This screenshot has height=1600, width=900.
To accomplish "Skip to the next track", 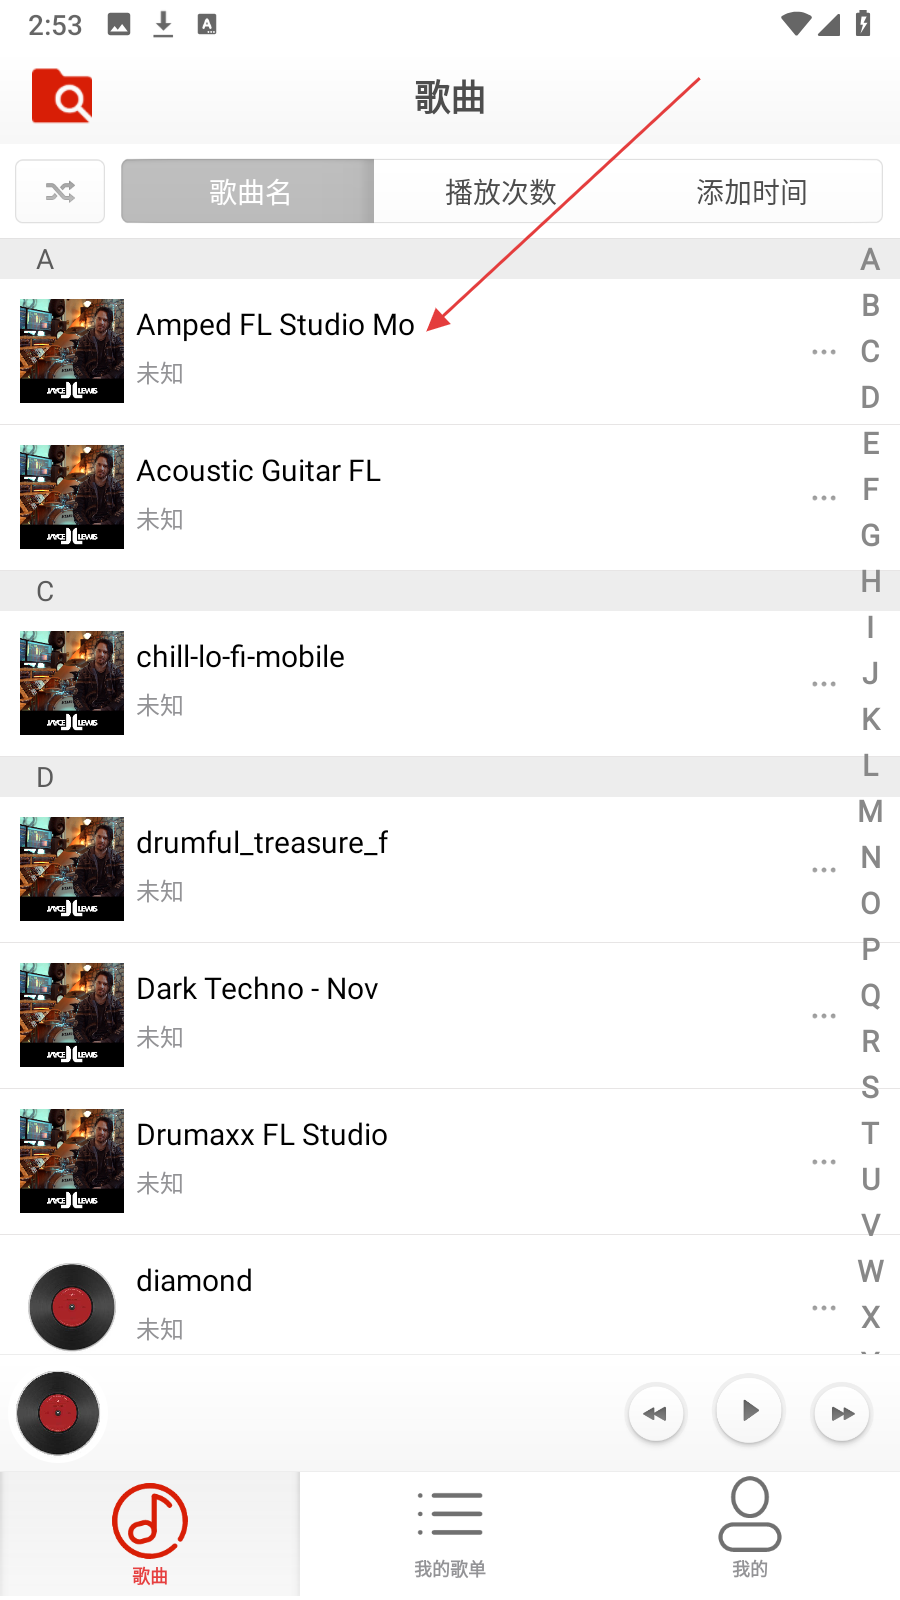I will [x=842, y=1413].
